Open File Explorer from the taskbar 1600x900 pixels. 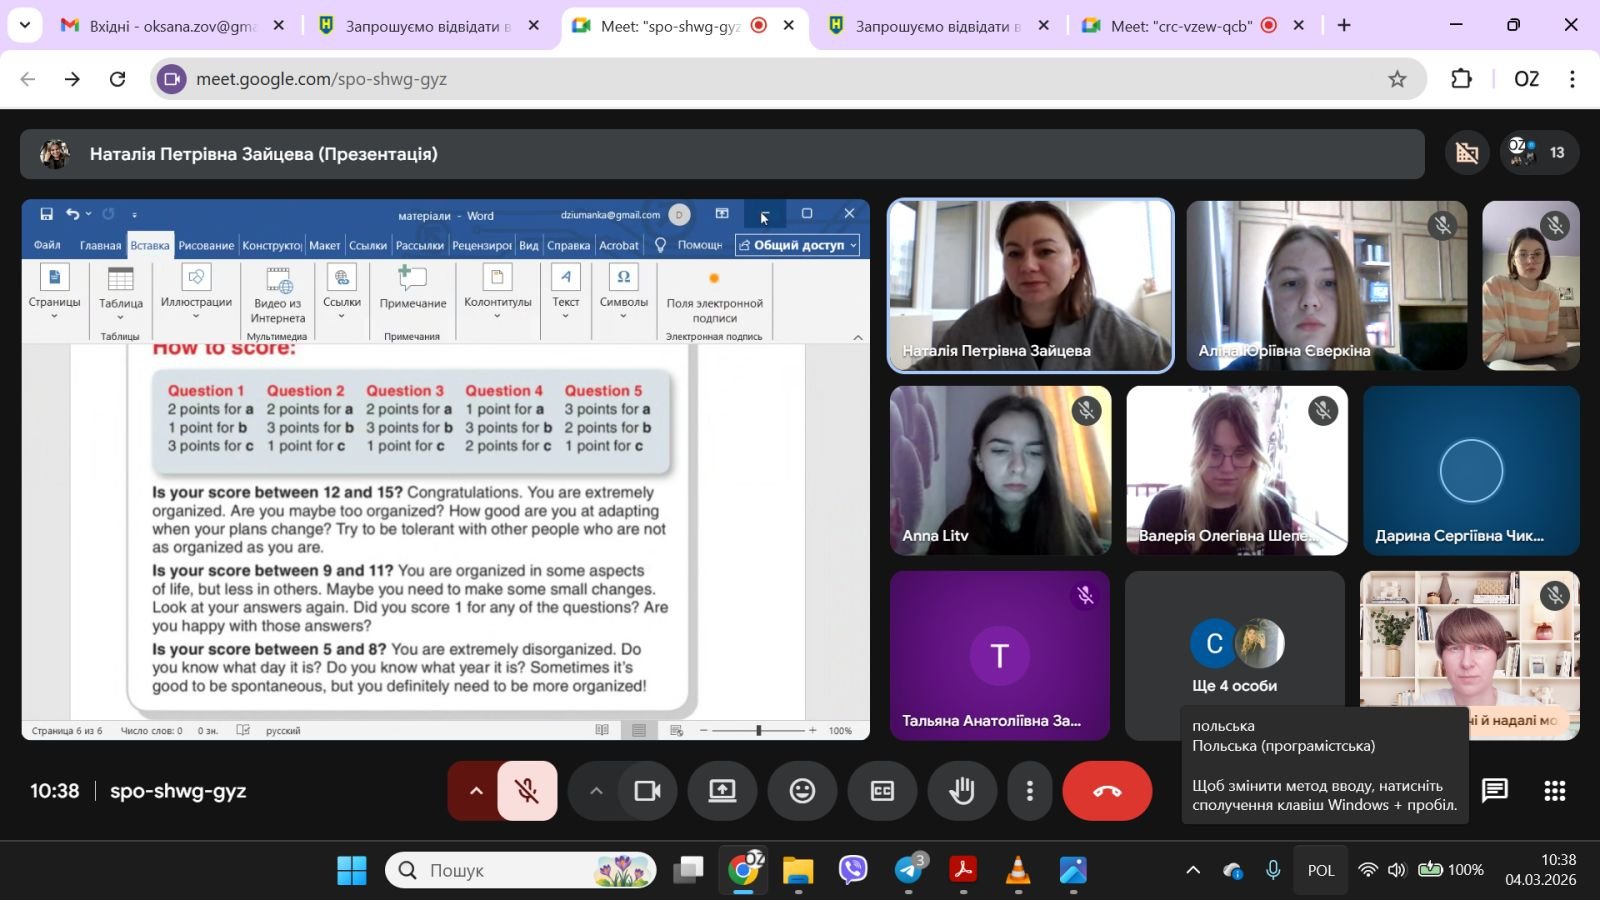tap(798, 871)
